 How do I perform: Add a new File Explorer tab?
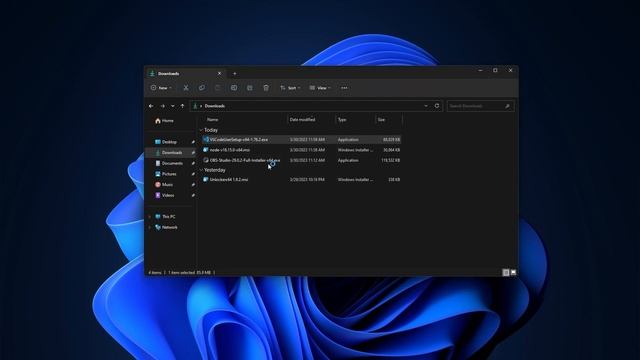click(x=234, y=73)
